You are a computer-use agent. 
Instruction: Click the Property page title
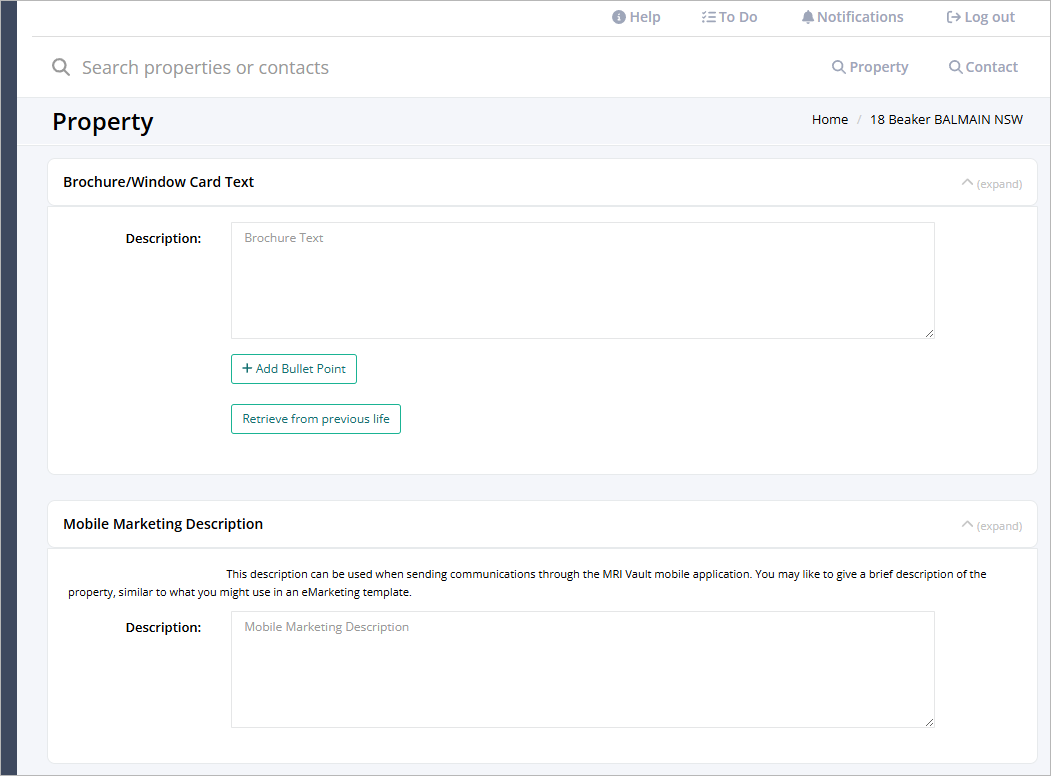(x=103, y=122)
